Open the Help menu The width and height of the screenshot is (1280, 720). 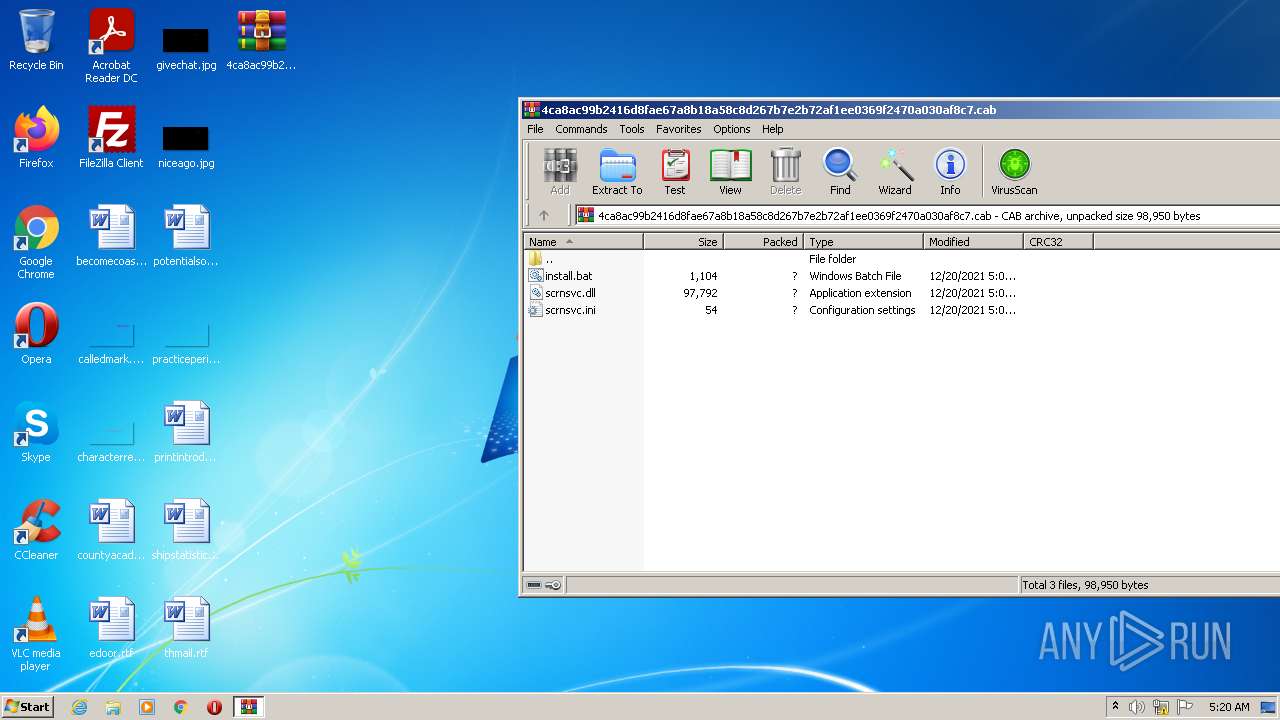[x=772, y=129]
